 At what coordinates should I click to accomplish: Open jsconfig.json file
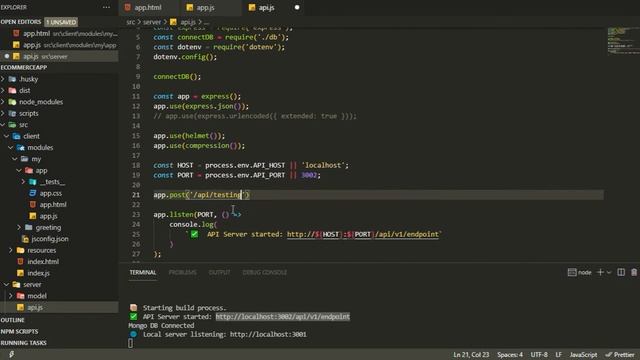(x=50, y=239)
